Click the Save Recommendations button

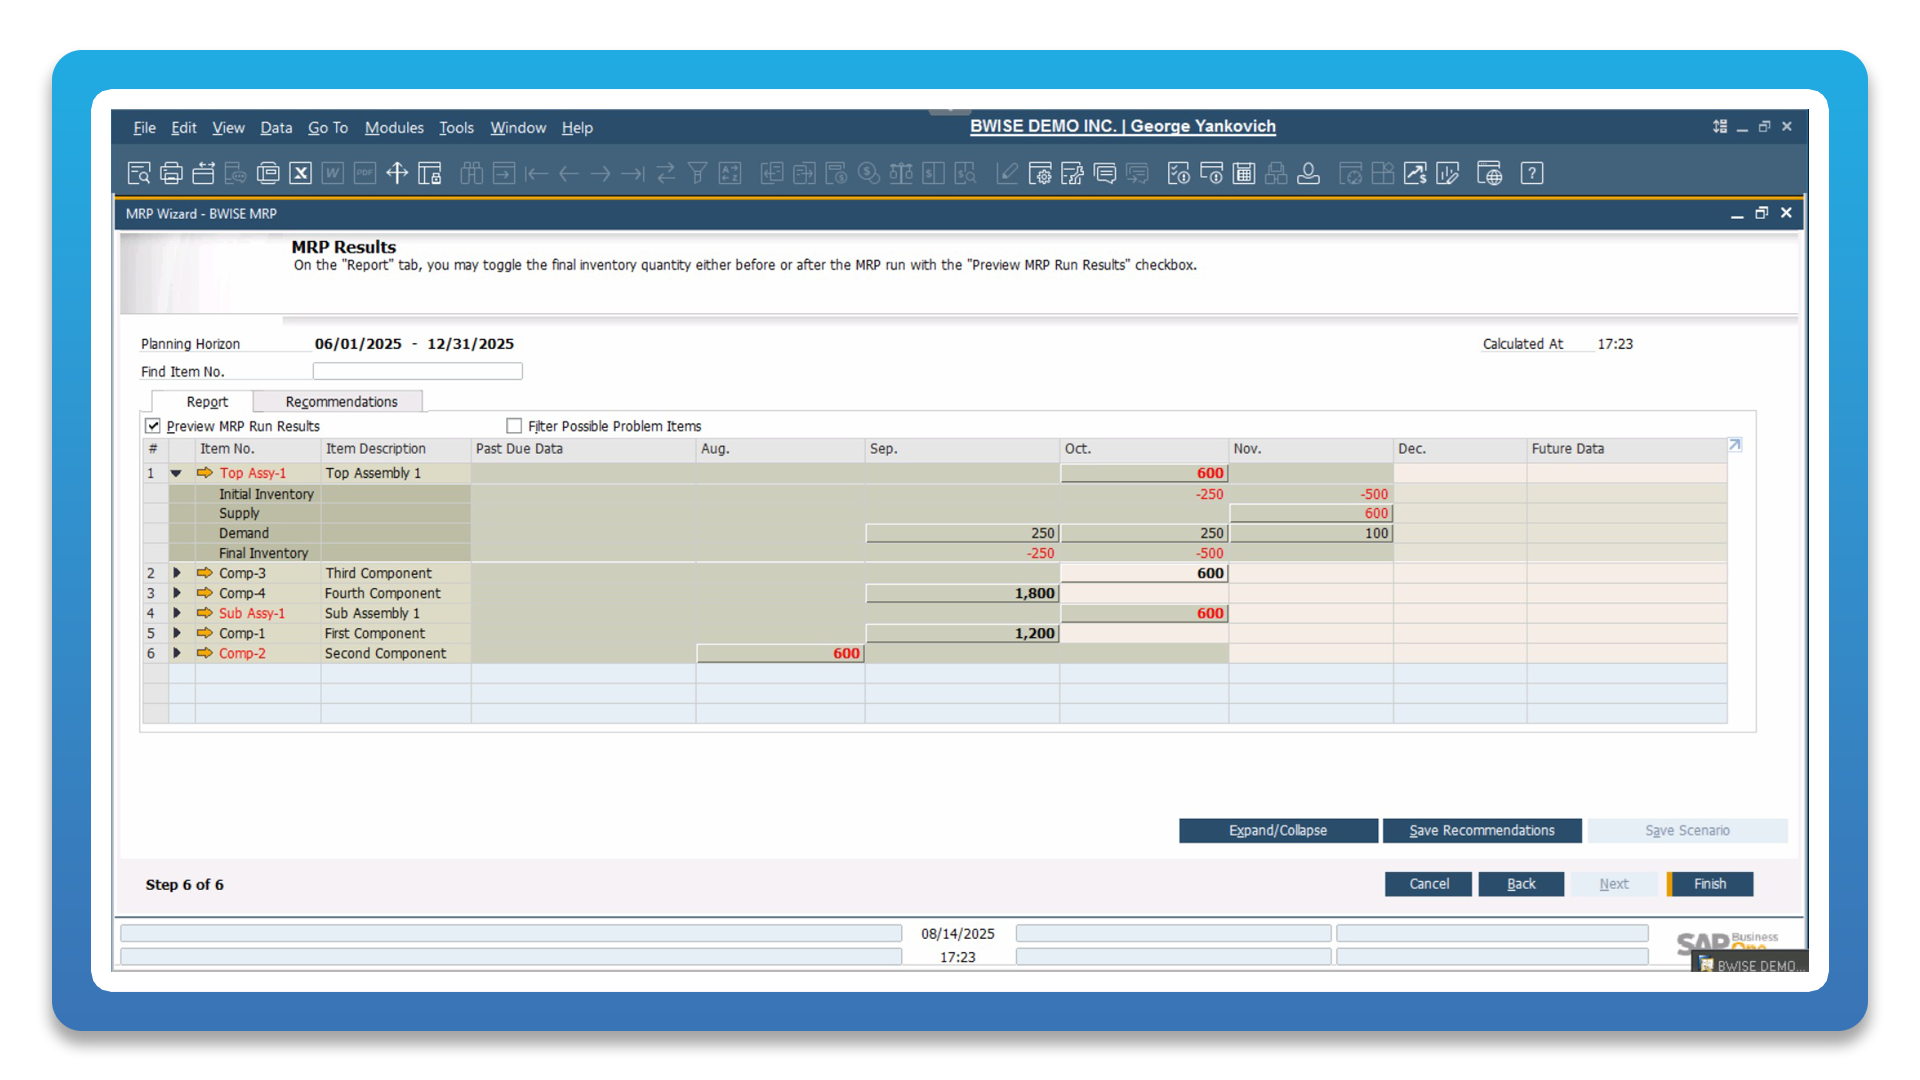1481,830
